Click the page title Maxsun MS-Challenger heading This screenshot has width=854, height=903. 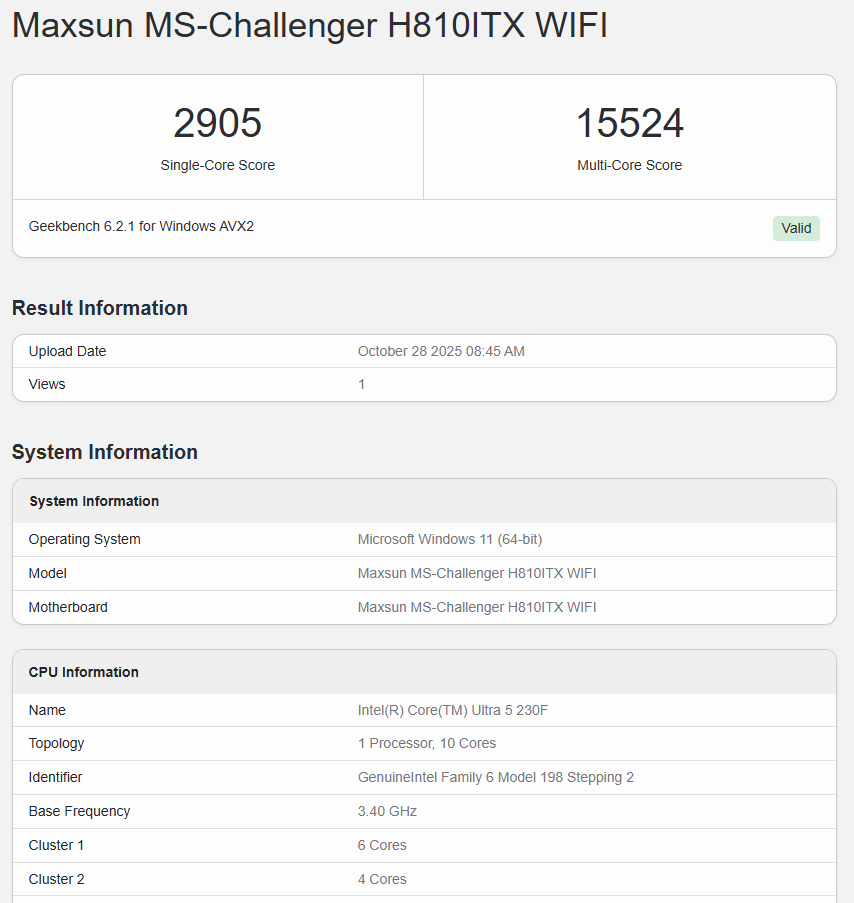click(x=310, y=26)
